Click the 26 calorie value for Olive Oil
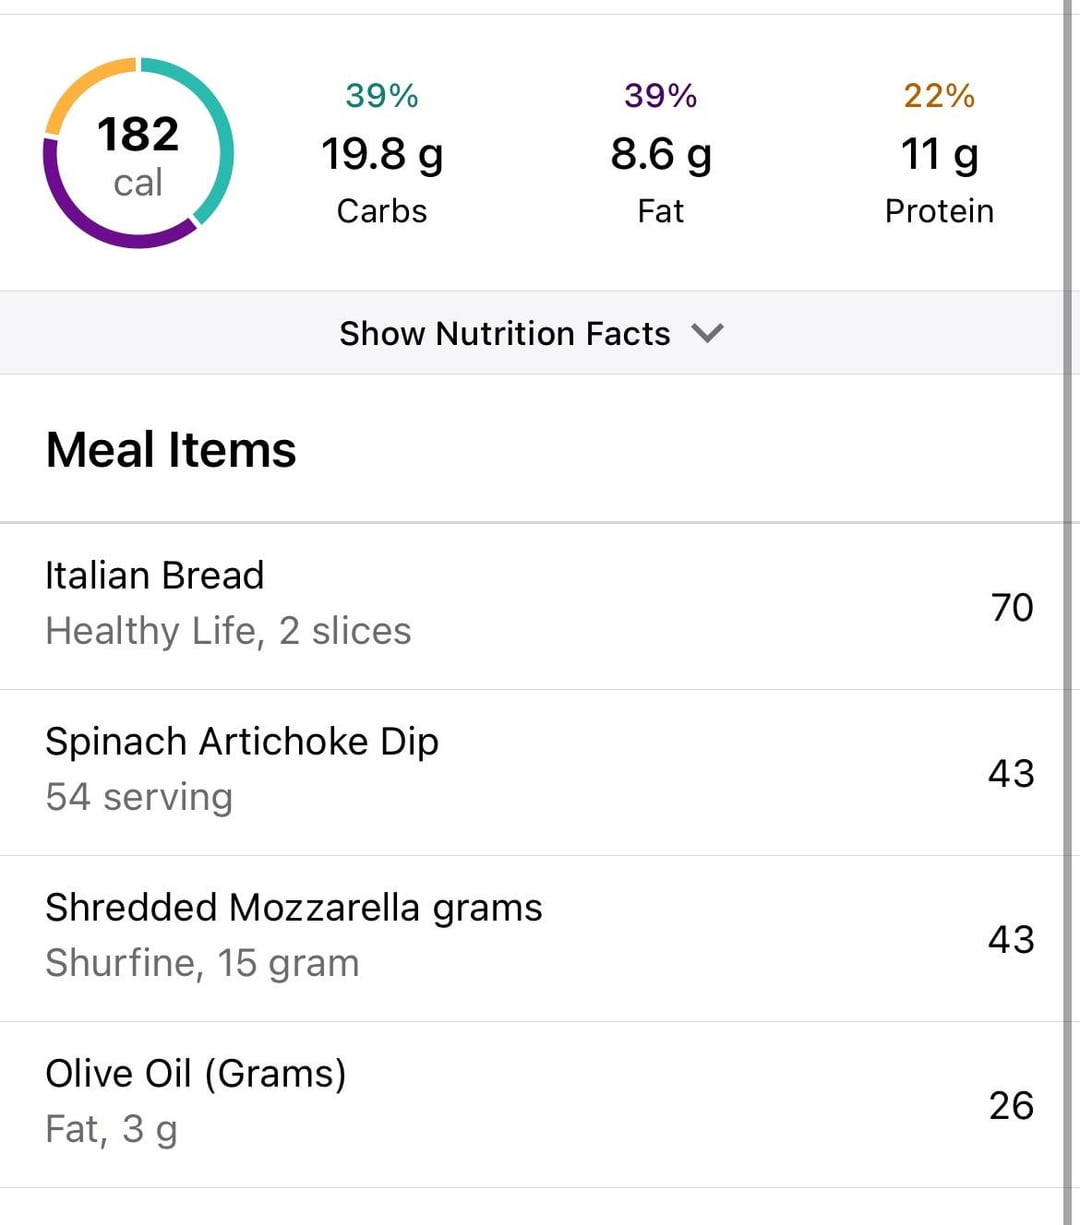 1011,1105
